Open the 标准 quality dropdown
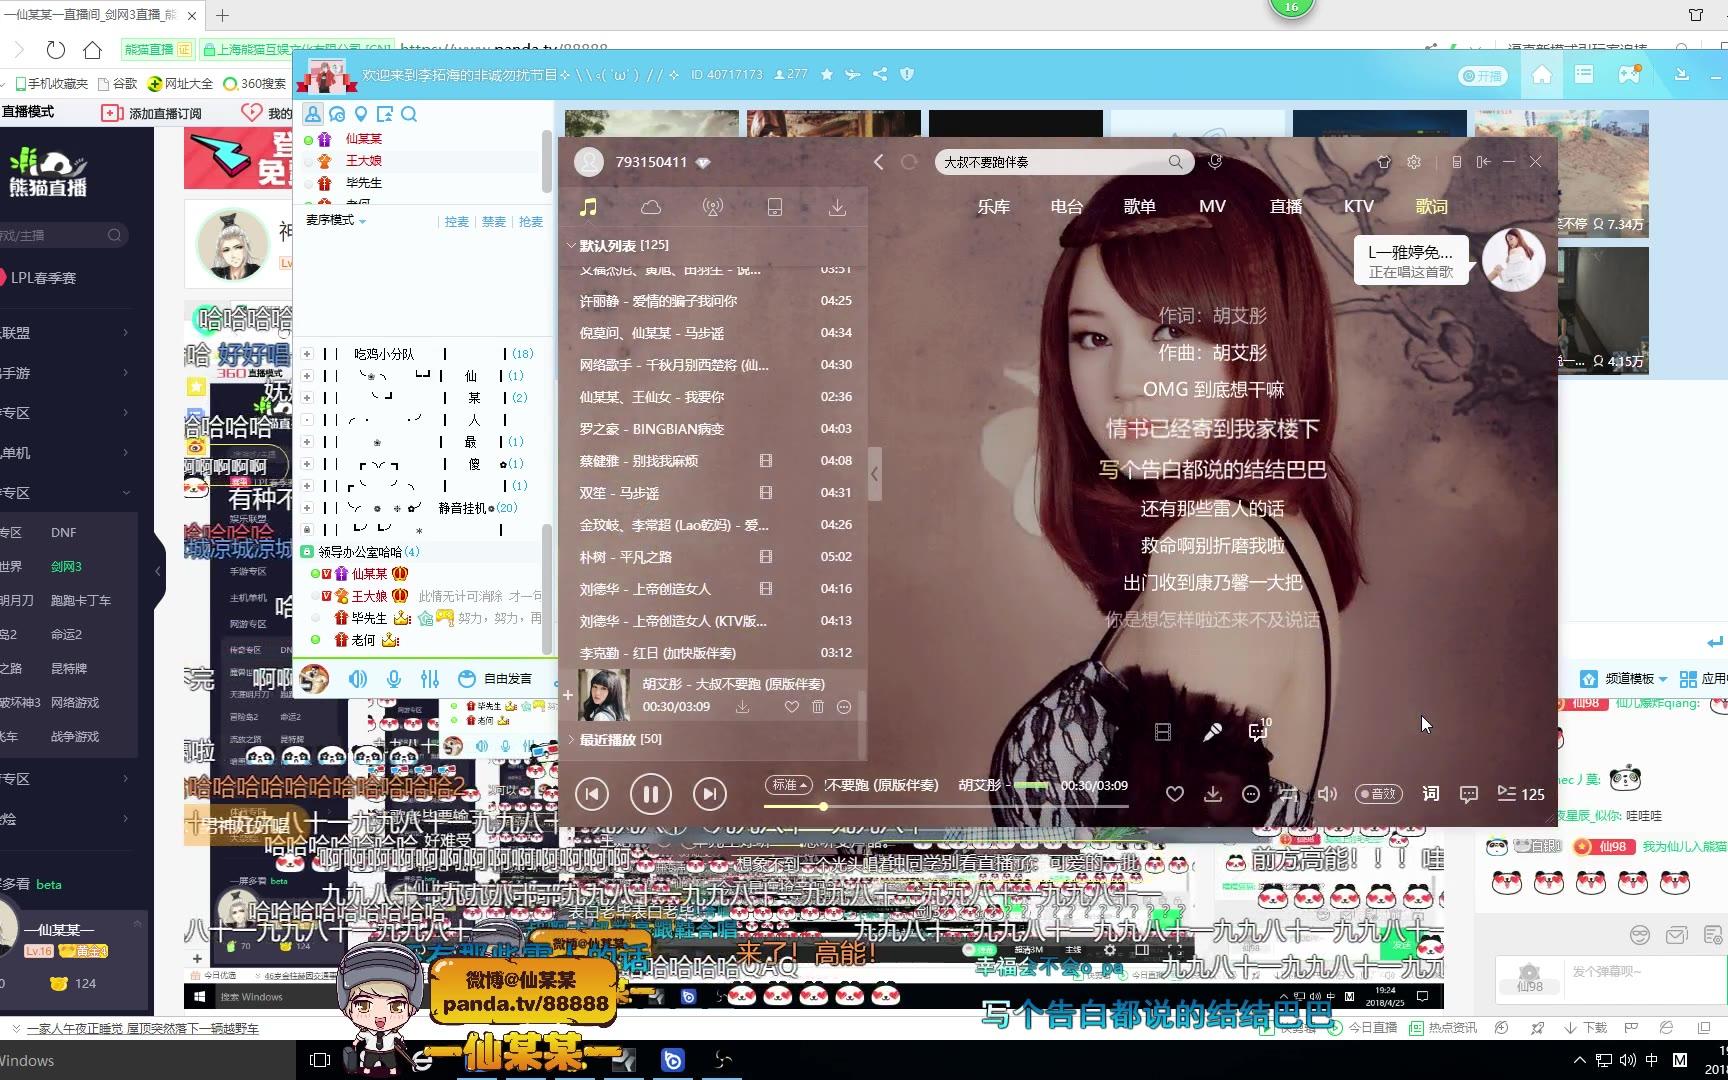Image resolution: width=1728 pixels, height=1080 pixels. [789, 785]
